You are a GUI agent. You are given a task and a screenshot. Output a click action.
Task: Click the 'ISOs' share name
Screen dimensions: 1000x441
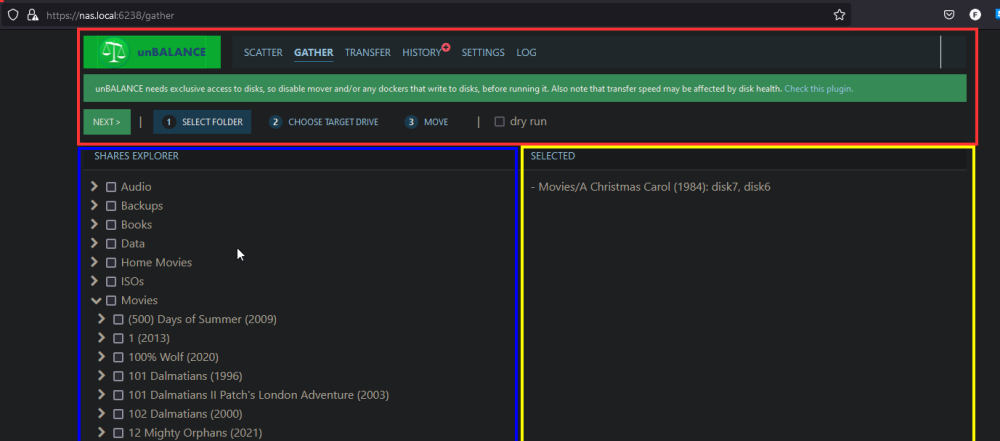tap(133, 281)
